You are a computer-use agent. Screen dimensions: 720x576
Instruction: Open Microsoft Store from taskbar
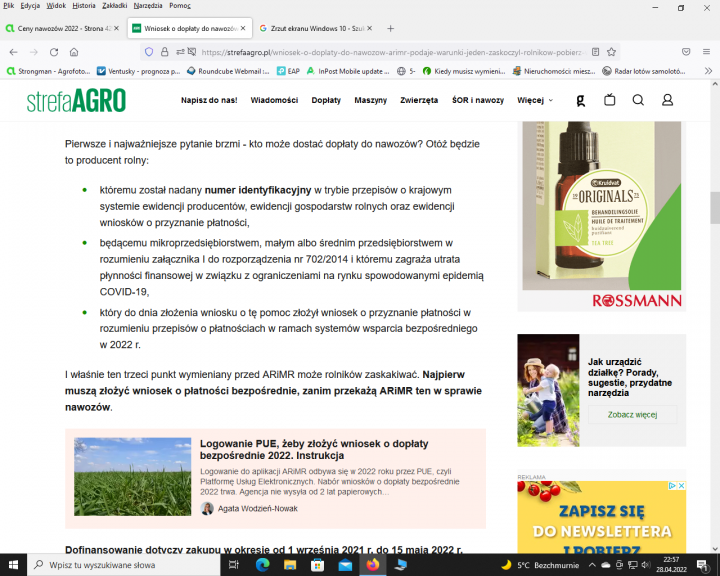317,565
